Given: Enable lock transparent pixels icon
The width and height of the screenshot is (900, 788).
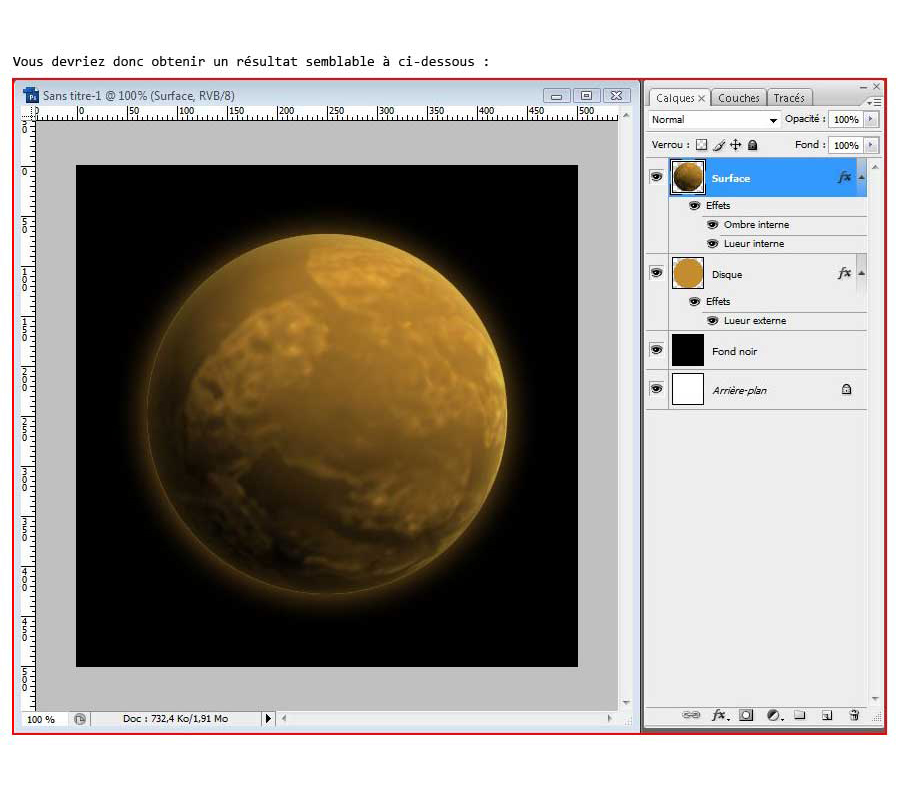Looking at the screenshot, I should (701, 145).
